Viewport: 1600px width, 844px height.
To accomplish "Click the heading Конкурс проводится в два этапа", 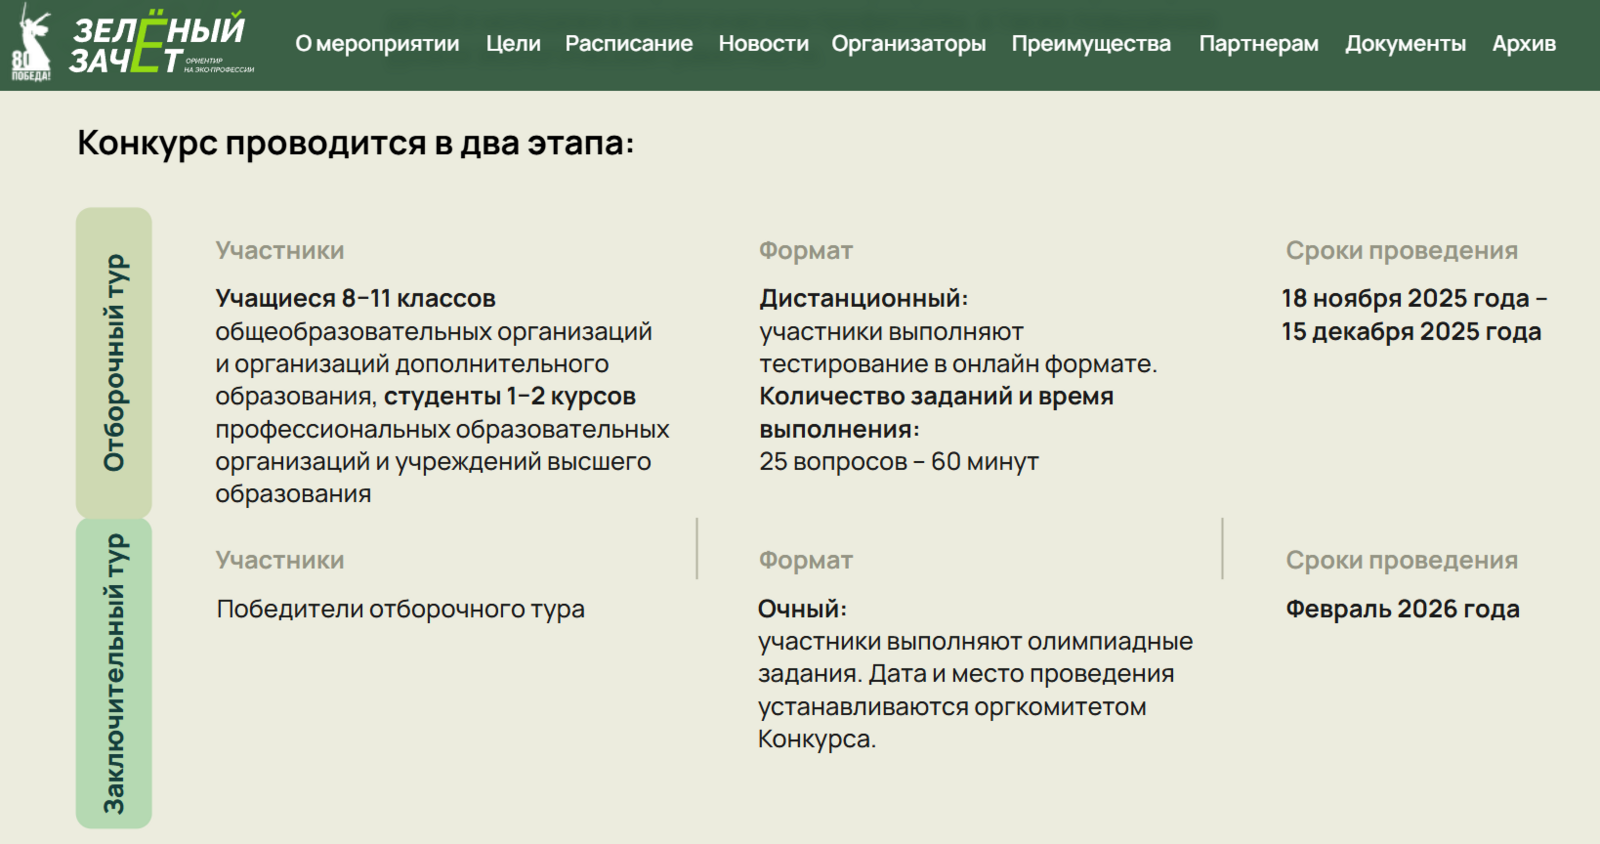I will [x=356, y=143].
